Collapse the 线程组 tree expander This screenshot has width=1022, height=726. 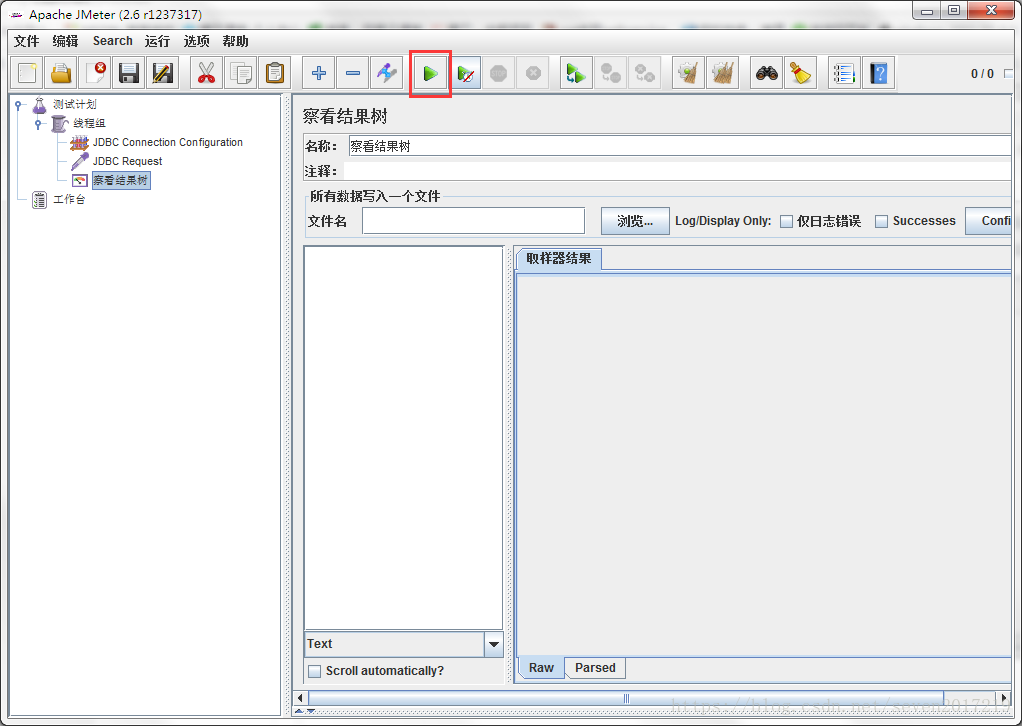[38, 123]
